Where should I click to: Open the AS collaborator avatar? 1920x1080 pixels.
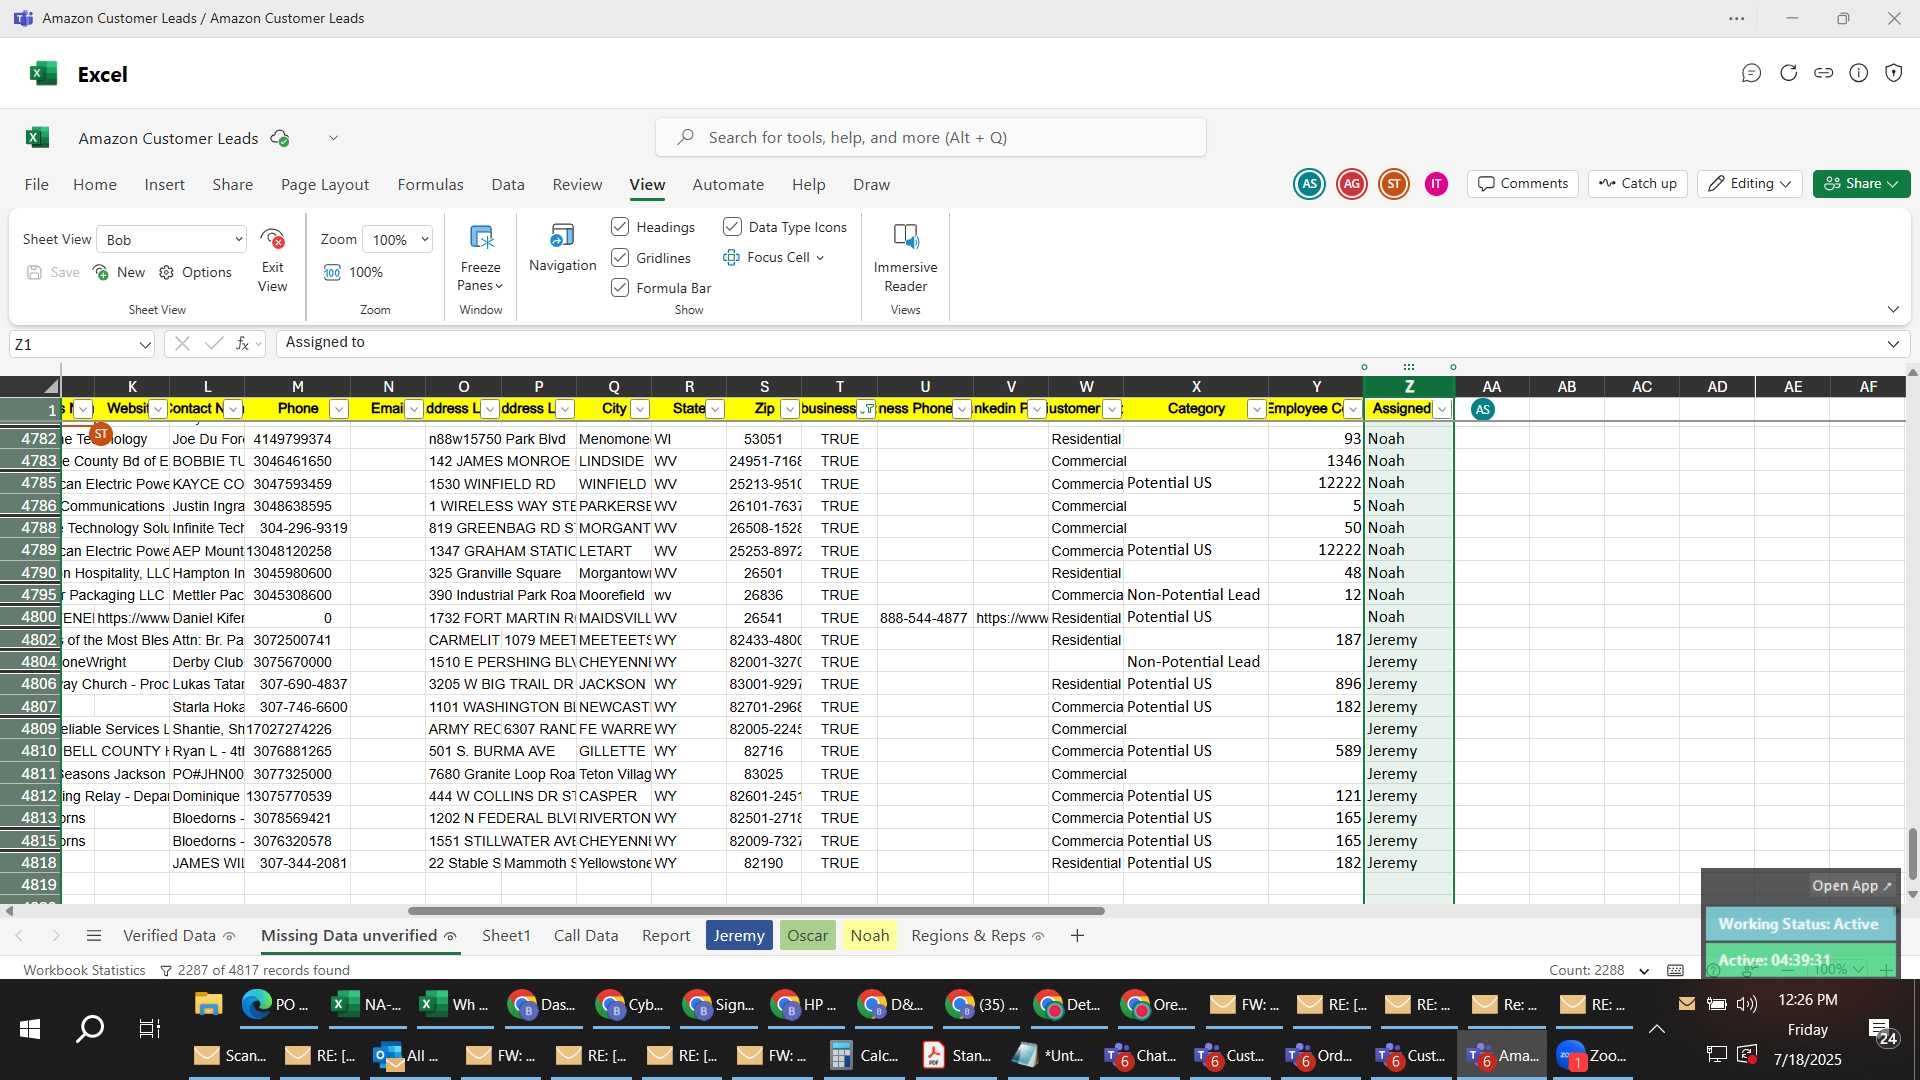[x=1309, y=184]
